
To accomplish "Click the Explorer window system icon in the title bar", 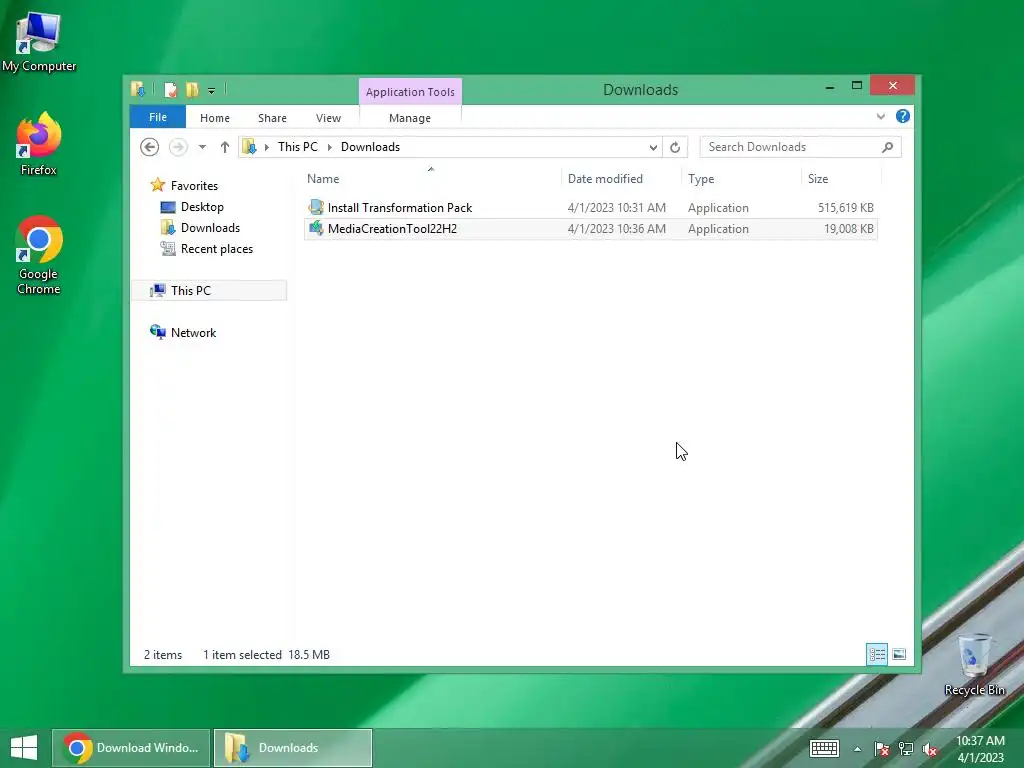I will [x=138, y=89].
